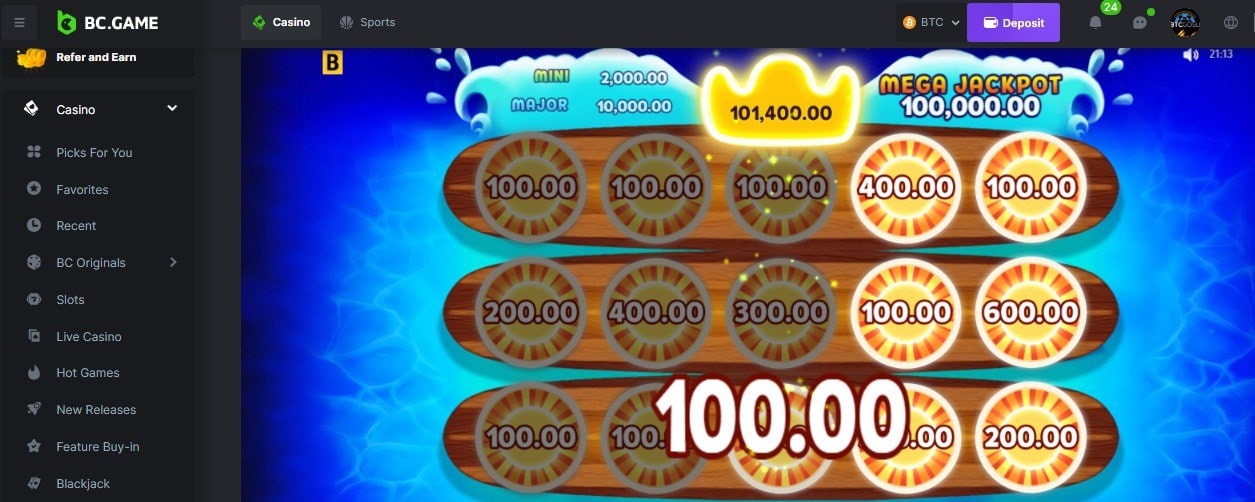
Task: Open the hamburger menu icon
Action: coord(20,22)
